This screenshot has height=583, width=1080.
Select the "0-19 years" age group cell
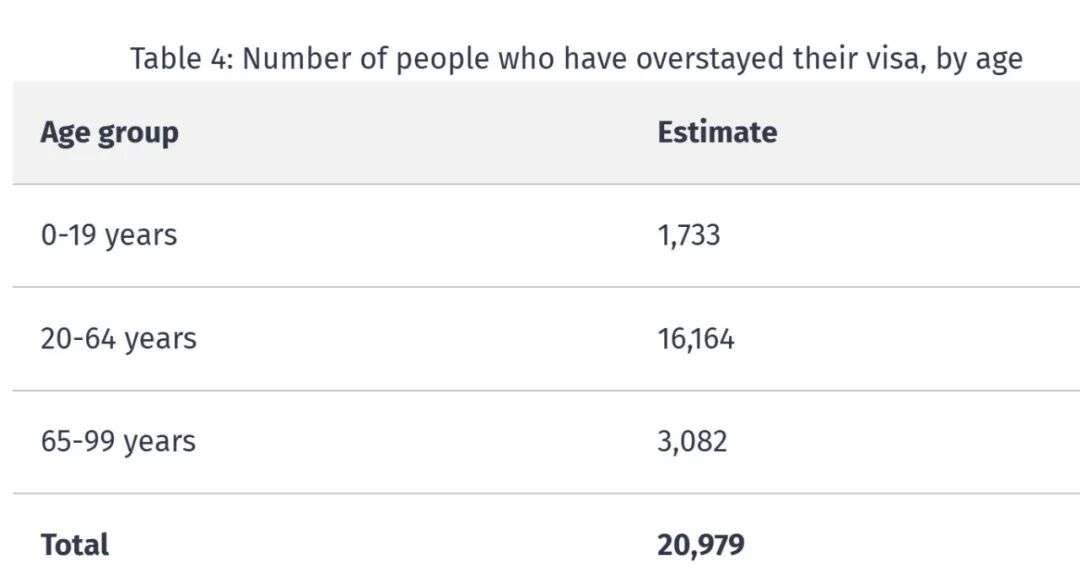coord(108,236)
